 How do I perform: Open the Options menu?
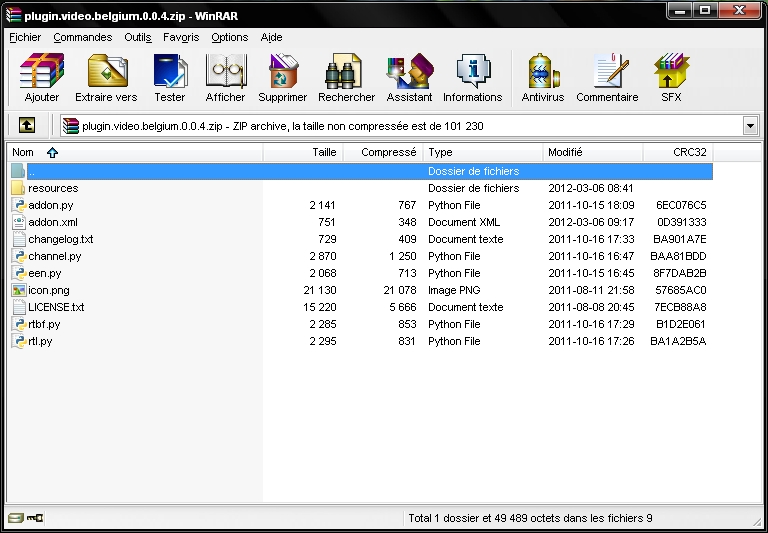pyautogui.click(x=230, y=37)
